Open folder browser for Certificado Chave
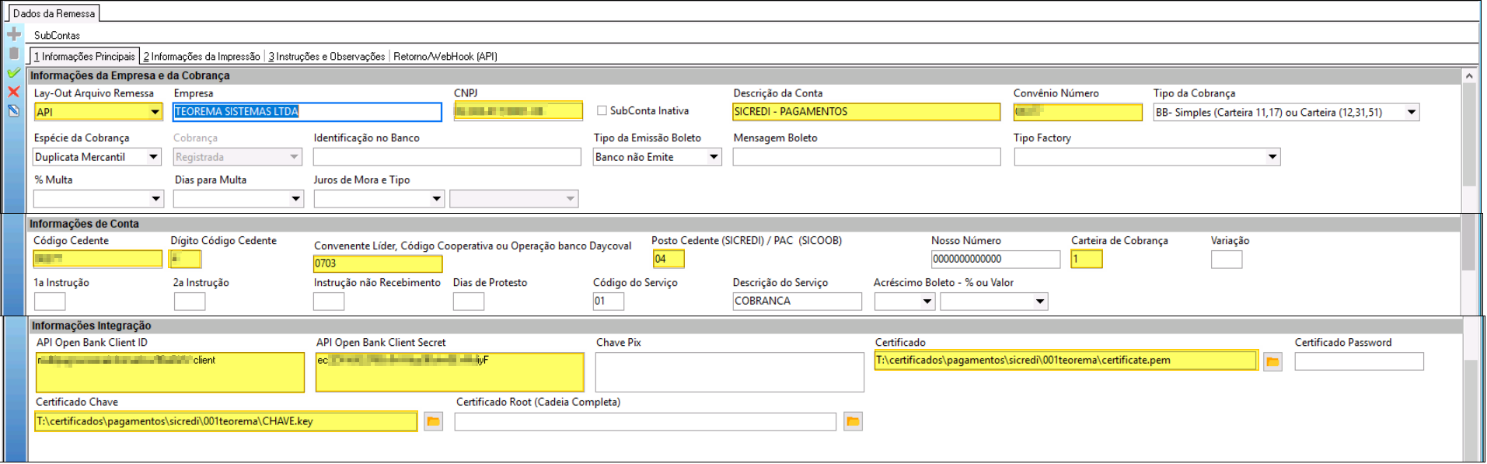This screenshot has height=464, width=1487. (x=433, y=422)
